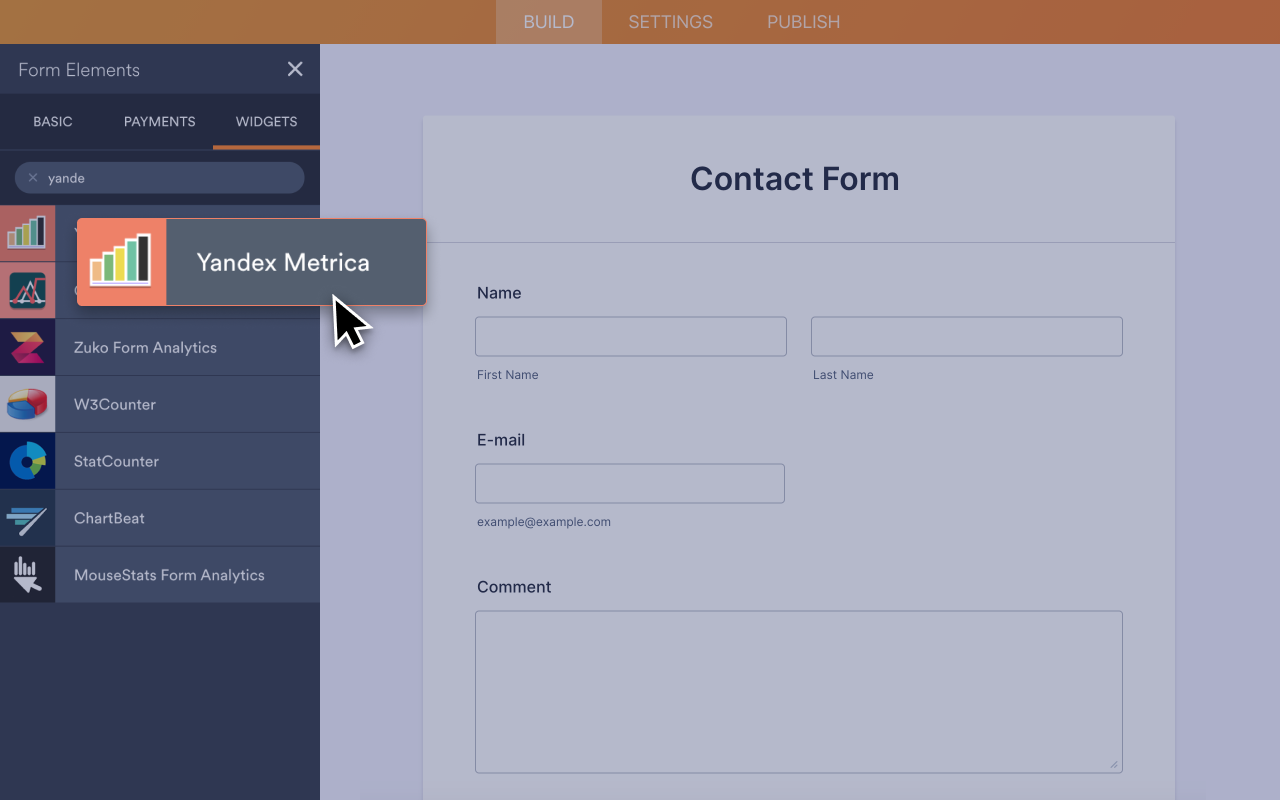Open the PAYMENTS tab

[x=159, y=121]
